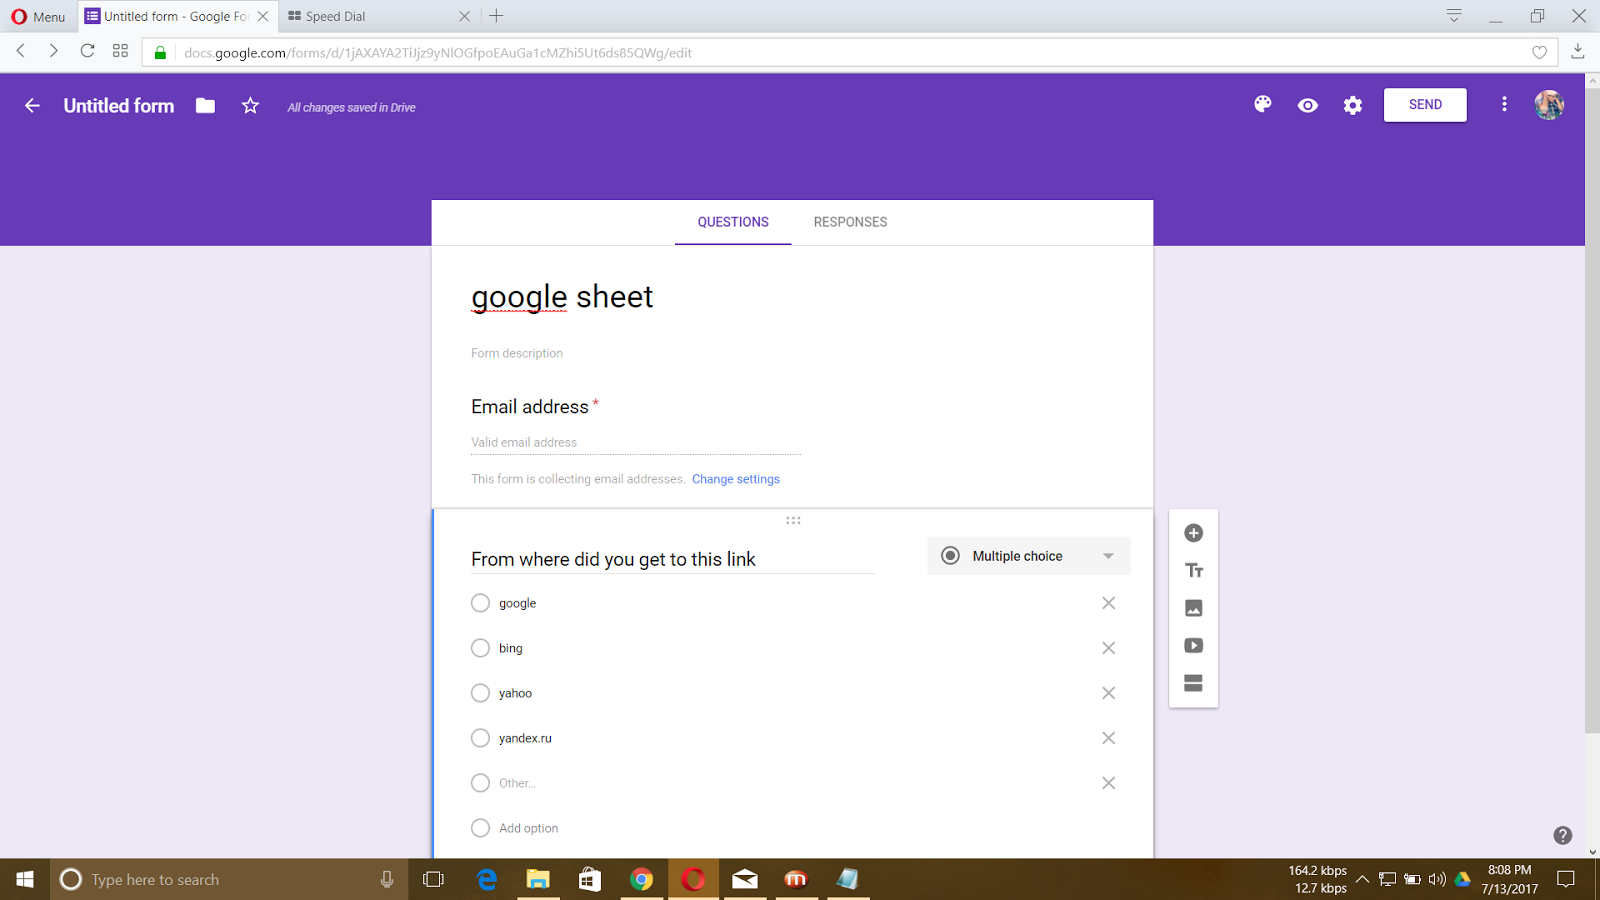Select the yandex.ru radio option
The height and width of the screenshot is (900, 1600).
click(480, 738)
